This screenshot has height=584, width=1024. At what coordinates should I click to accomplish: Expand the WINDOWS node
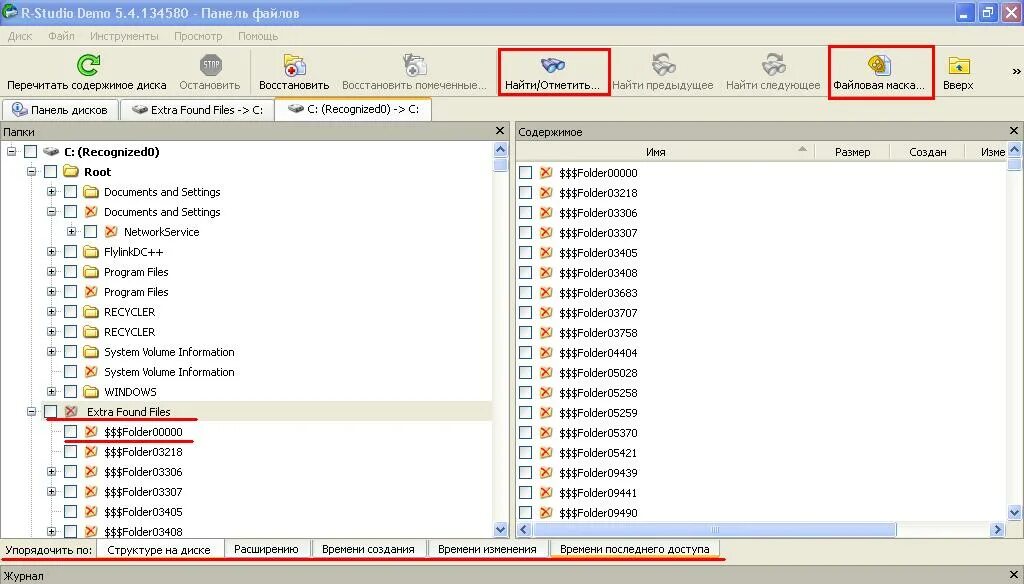[52, 392]
